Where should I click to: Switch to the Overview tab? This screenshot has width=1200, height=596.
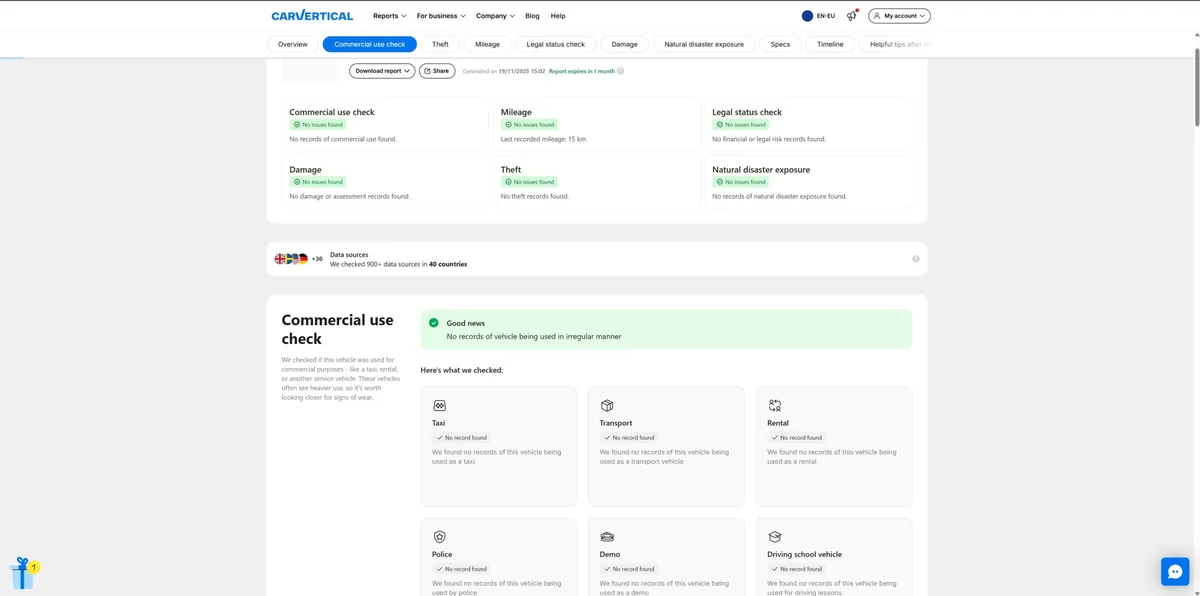pos(293,44)
